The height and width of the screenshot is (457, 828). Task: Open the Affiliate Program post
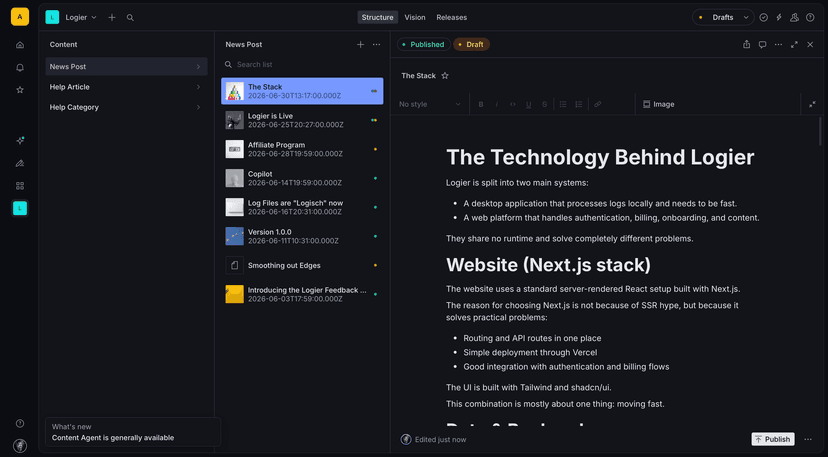pyautogui.click(x=302, y=149)
